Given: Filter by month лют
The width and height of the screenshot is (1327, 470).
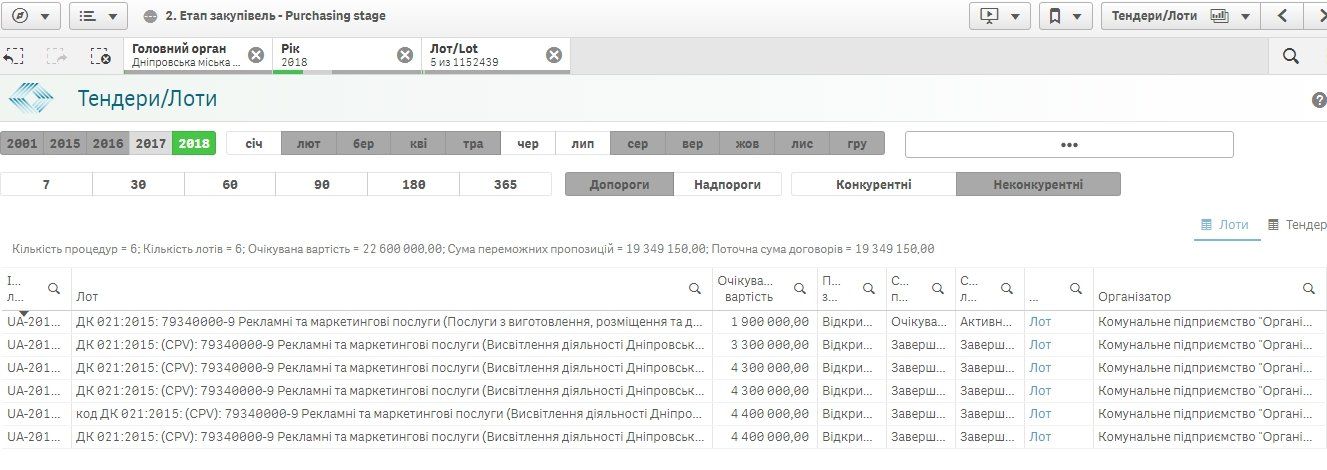Looking at the screenshot, I should (x=309, y=144).
